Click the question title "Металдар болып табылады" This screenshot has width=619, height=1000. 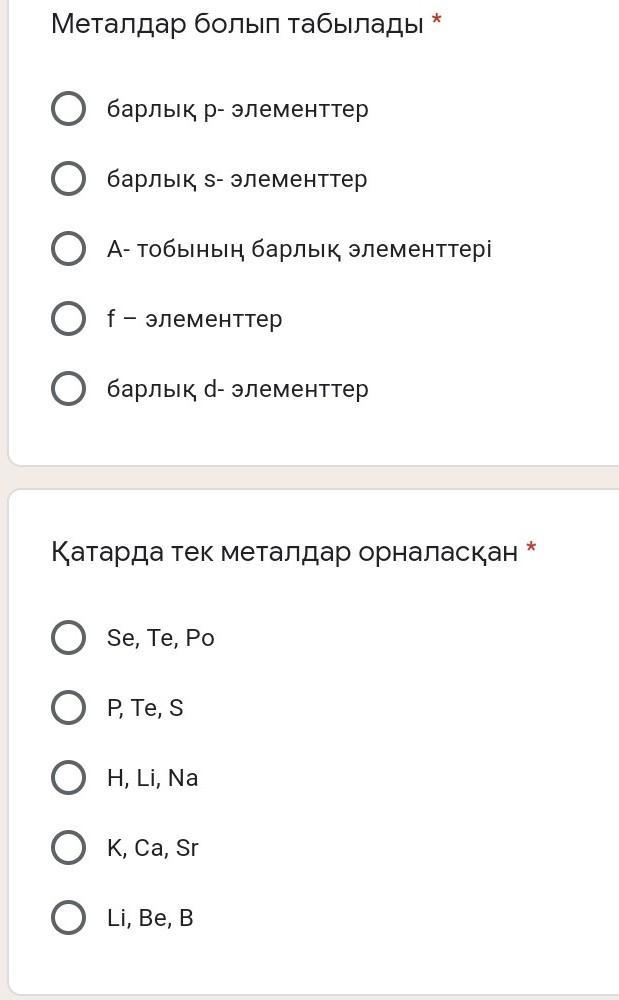[x=237, y=24]
